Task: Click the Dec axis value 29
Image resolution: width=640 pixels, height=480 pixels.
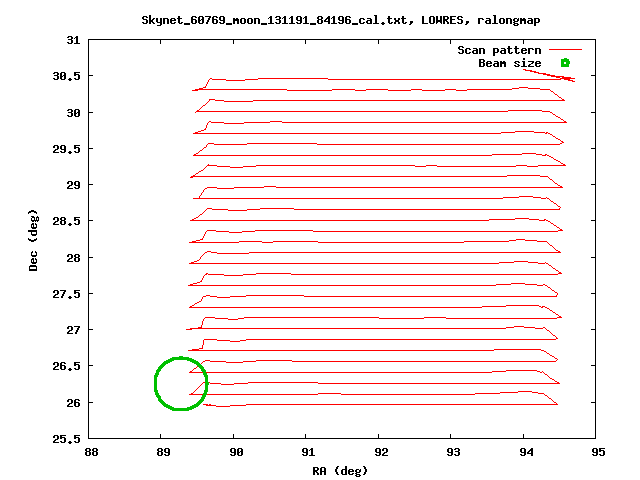Action: pos(73,185)
